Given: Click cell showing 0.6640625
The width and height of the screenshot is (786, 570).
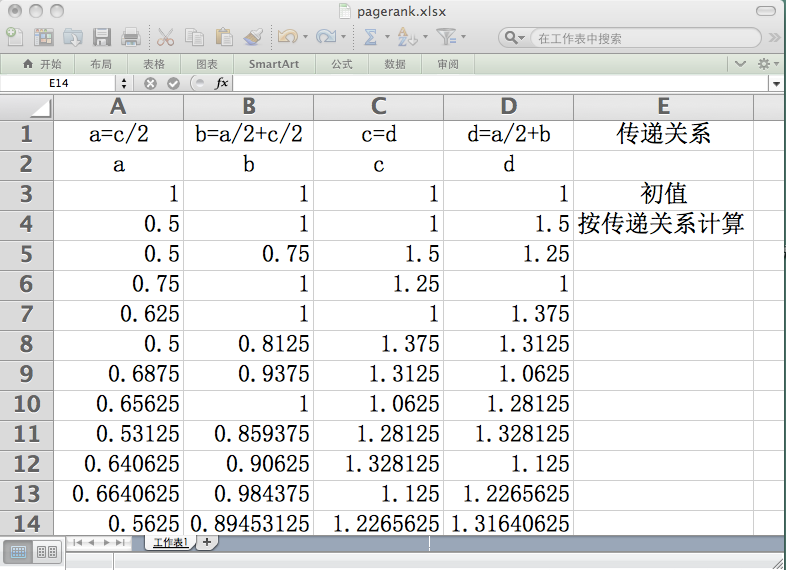Looking at the screenshot, I should pyautogui.click(x=118, y=495).
